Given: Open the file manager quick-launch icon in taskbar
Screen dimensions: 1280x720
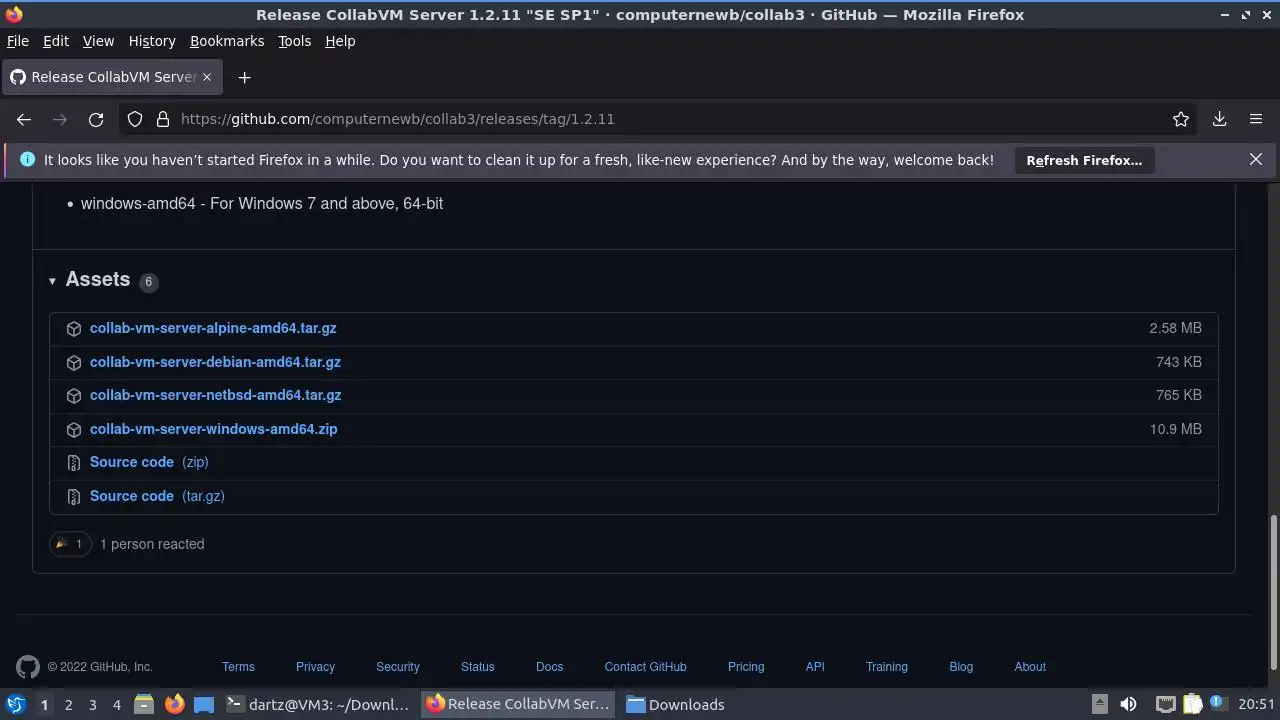Looking at the screenshot, I should [x=144, y=705].
